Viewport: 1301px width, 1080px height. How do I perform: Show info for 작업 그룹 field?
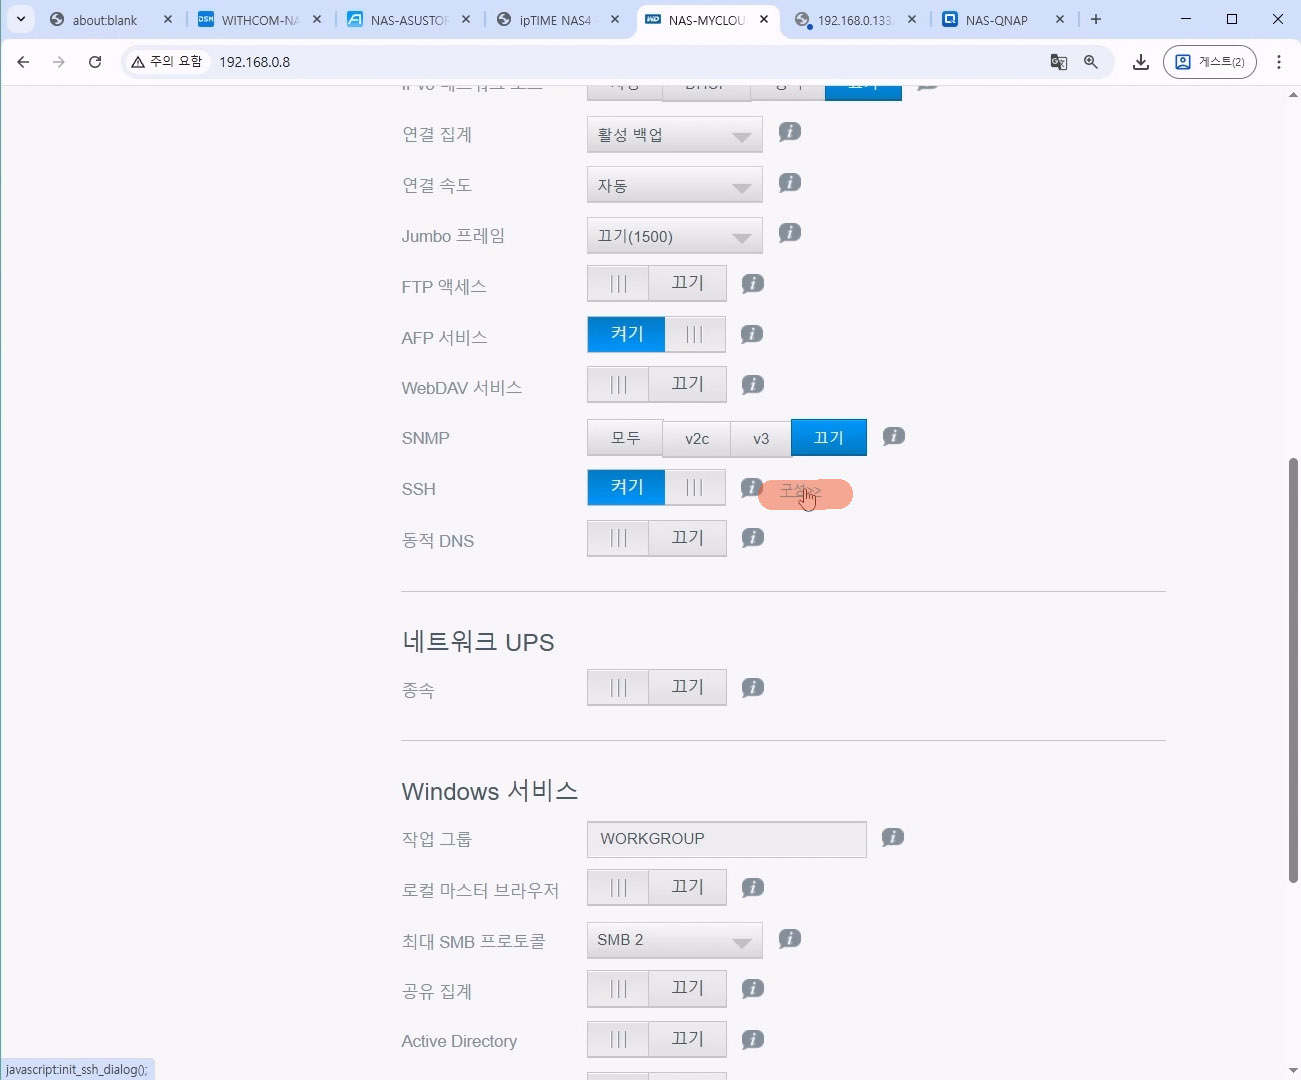coord(893,837)
